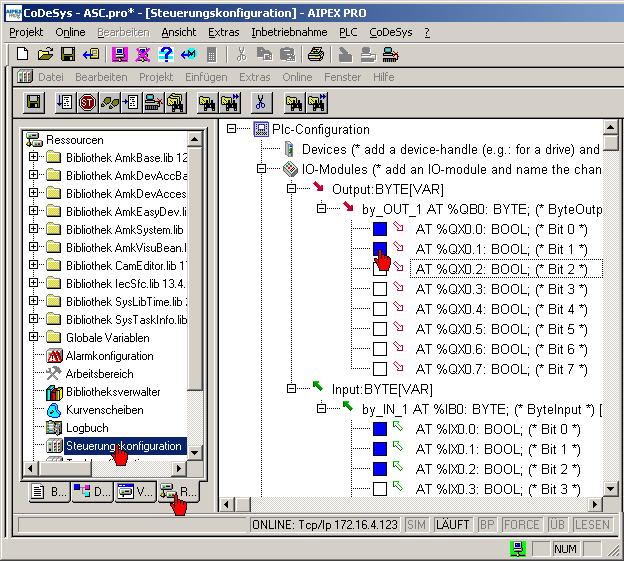Select Steuerungskonfiguration in resource tree
Screen dimensions: 624x561
pos(123,446)
